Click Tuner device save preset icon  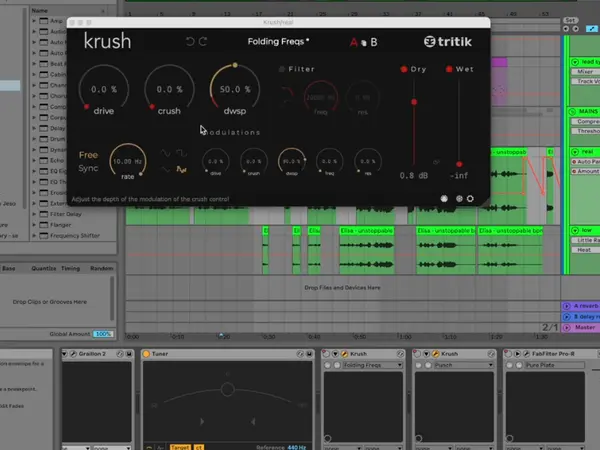(x=309, y=354)
